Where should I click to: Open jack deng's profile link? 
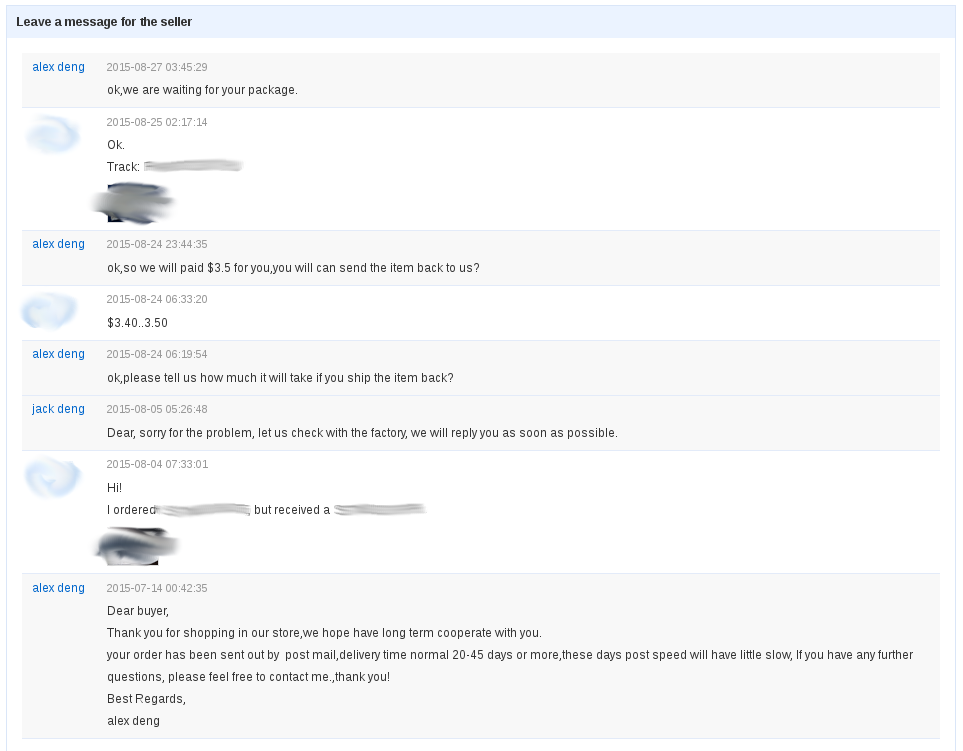[x=58, y=409]
